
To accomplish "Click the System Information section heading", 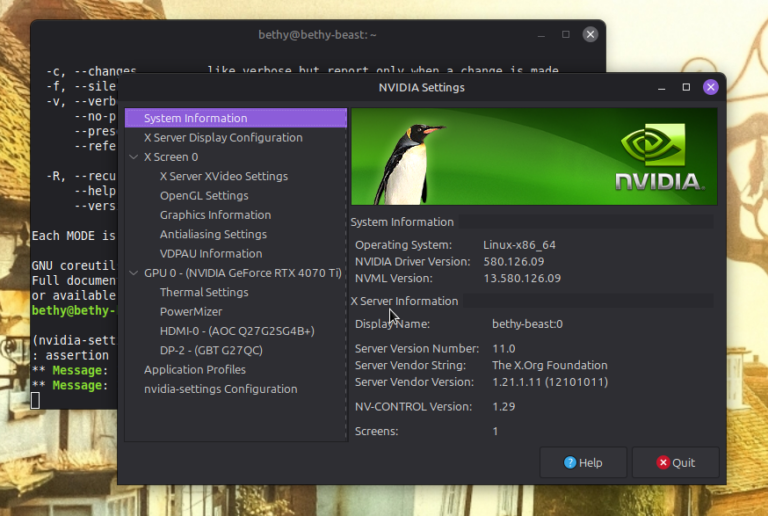I will [x=402, y=222].
